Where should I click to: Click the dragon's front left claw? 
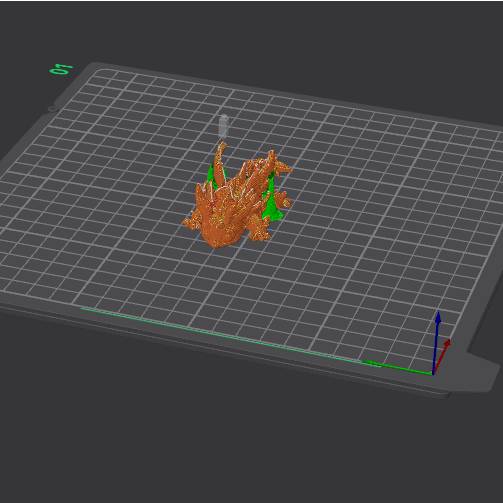click(x=188, y=223)
